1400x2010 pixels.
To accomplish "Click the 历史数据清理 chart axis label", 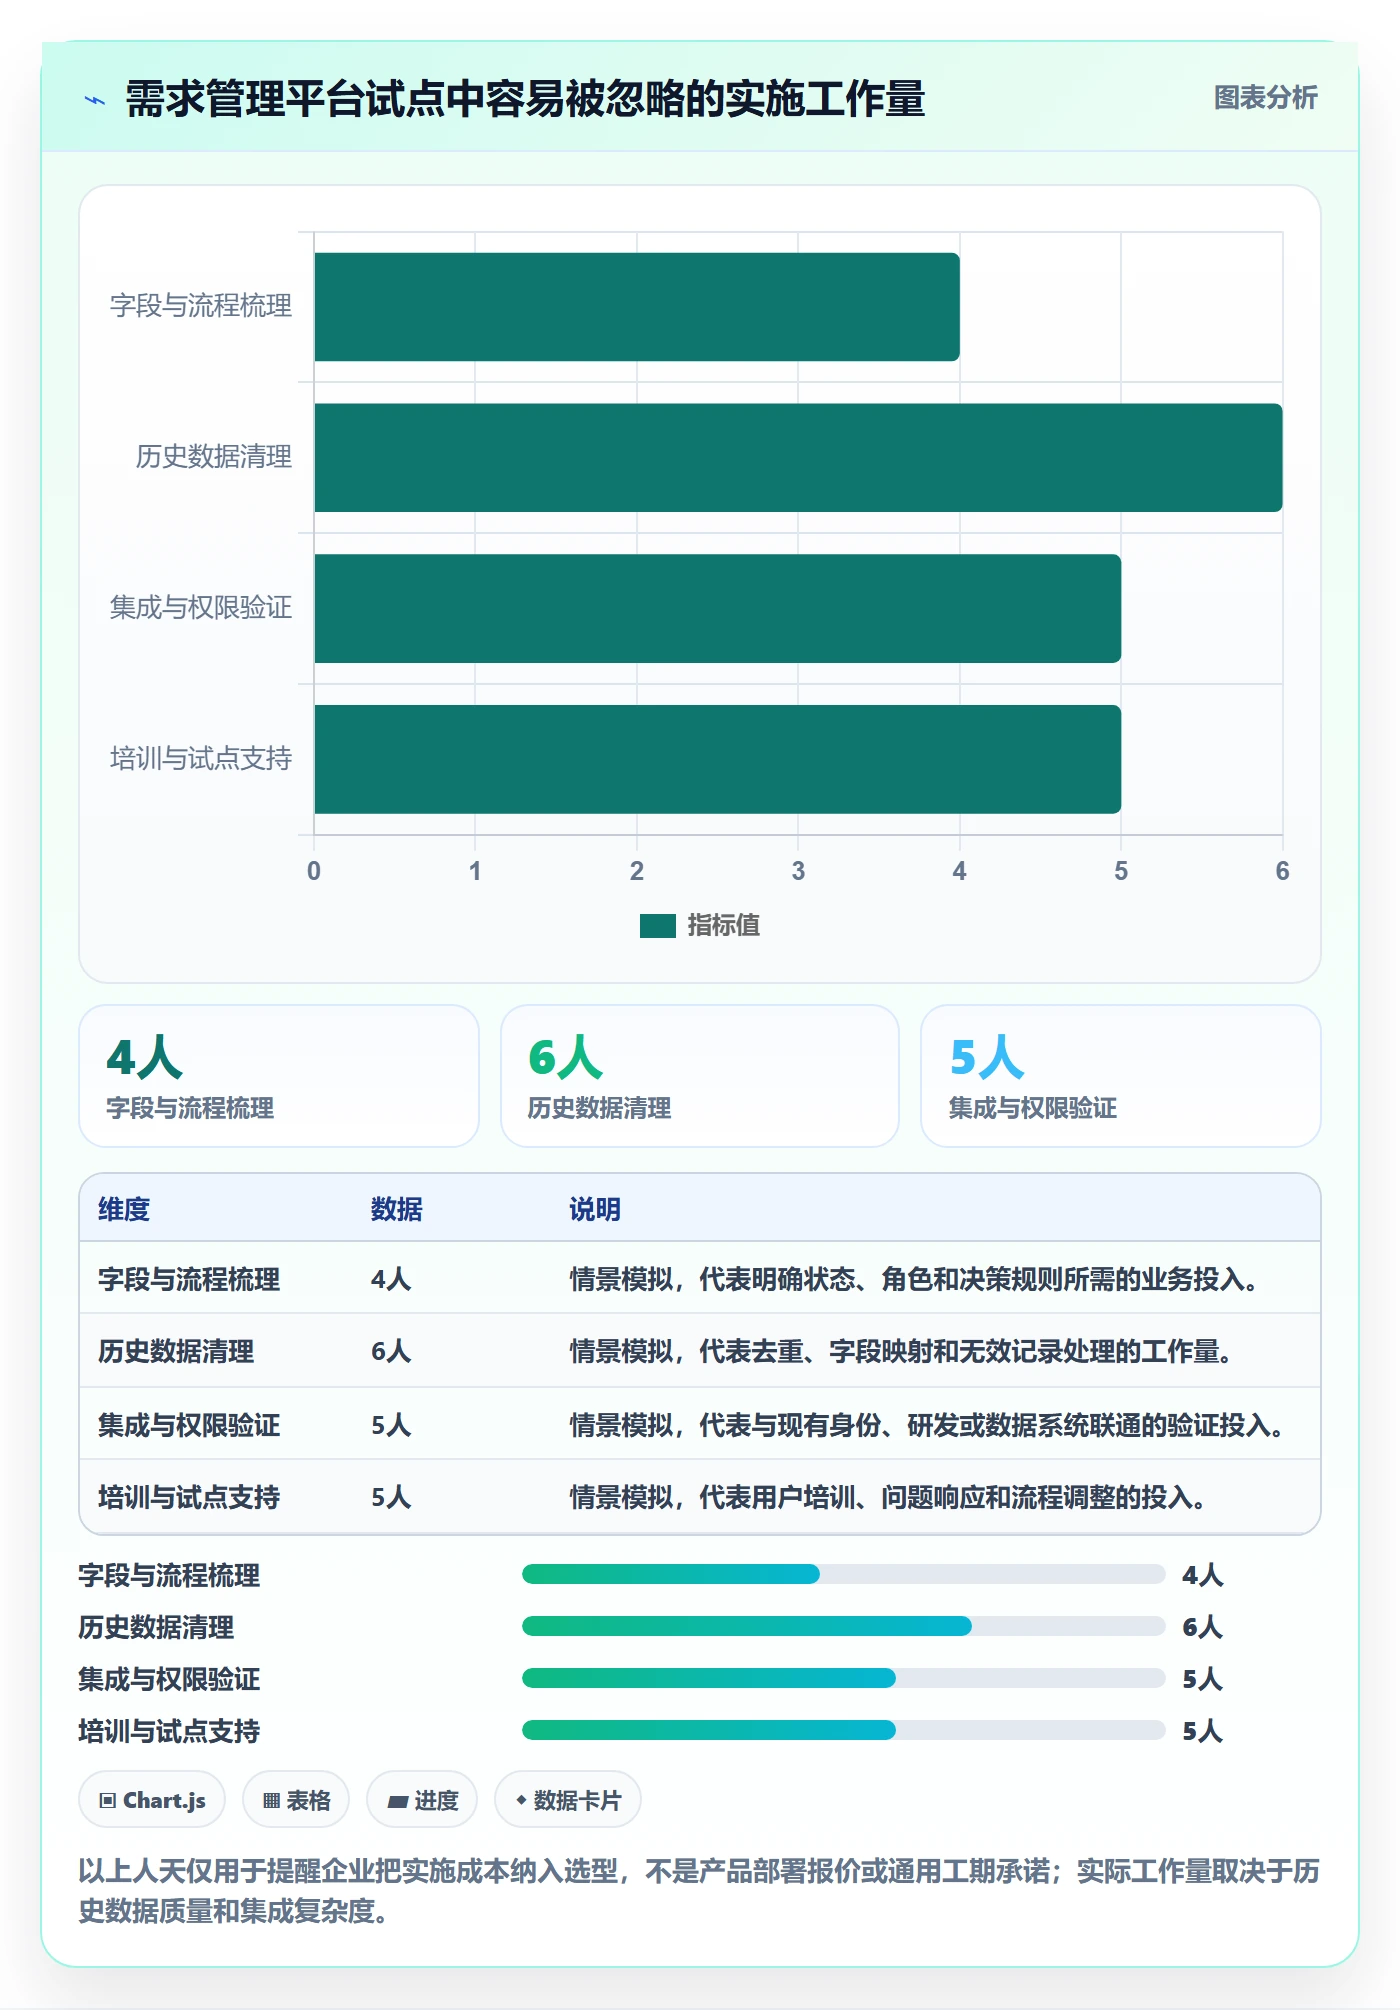I will coord(214,457).
